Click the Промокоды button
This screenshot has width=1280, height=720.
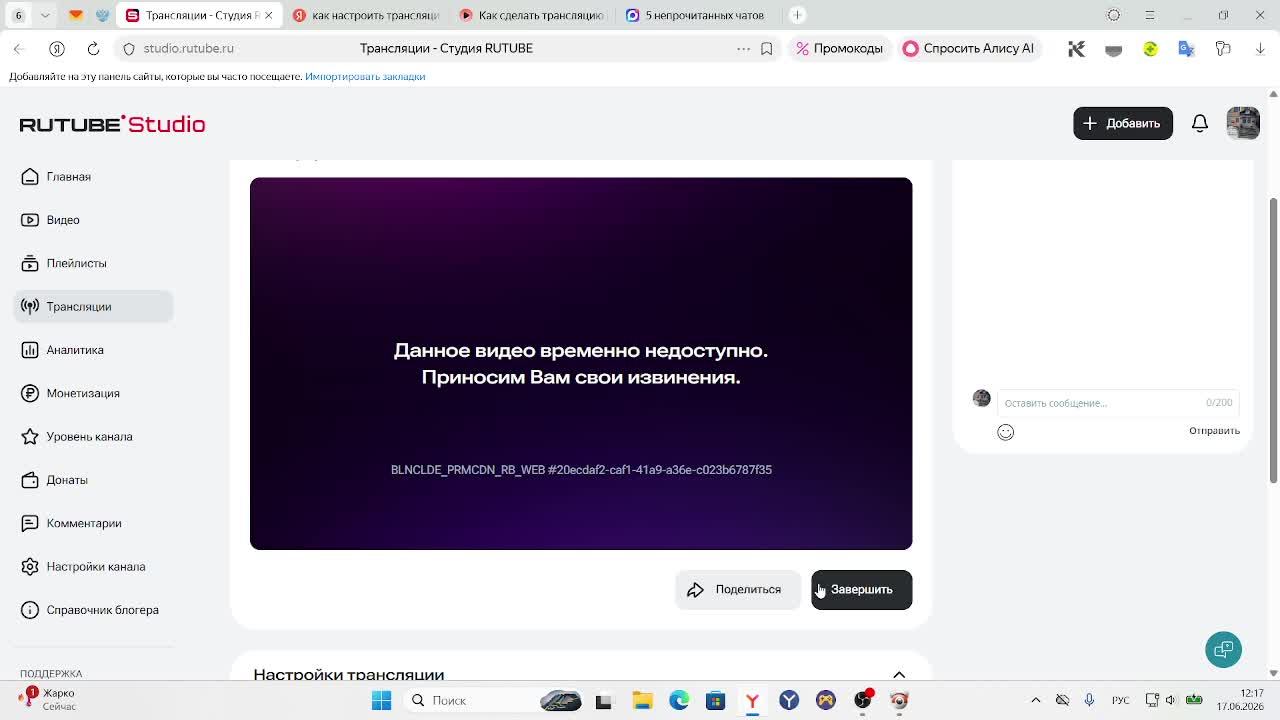click(840, 48)
